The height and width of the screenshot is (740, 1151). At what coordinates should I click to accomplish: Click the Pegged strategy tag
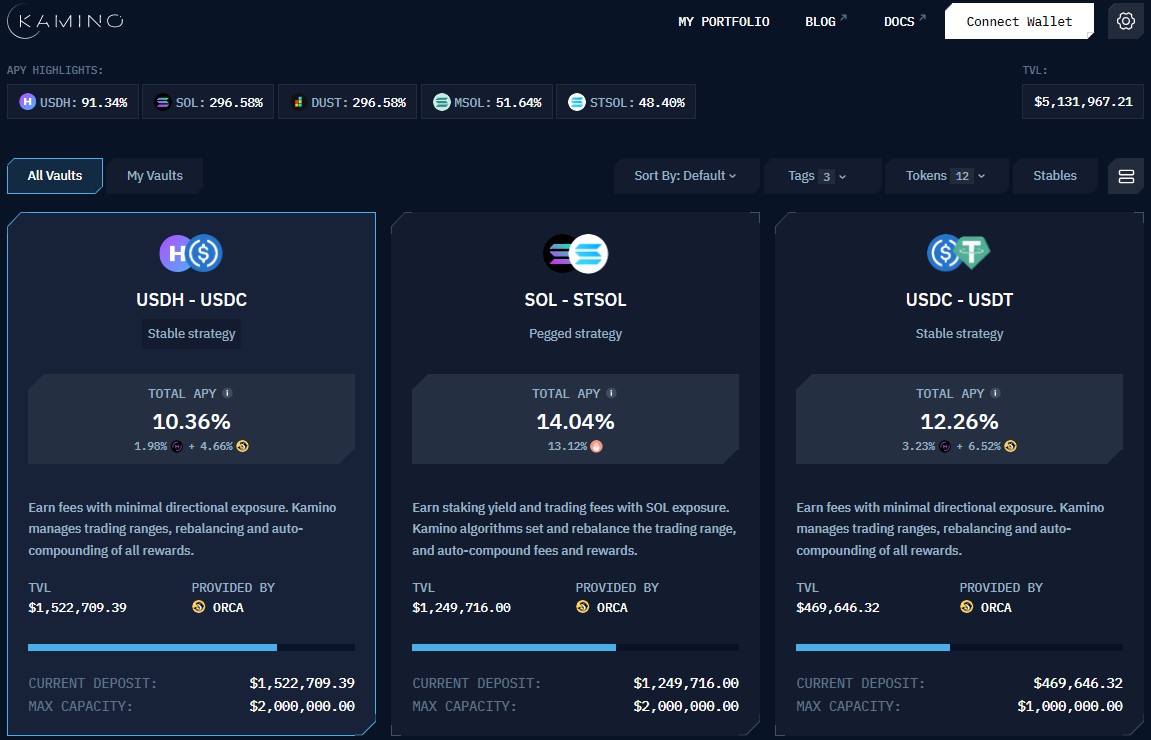(576, 333)
